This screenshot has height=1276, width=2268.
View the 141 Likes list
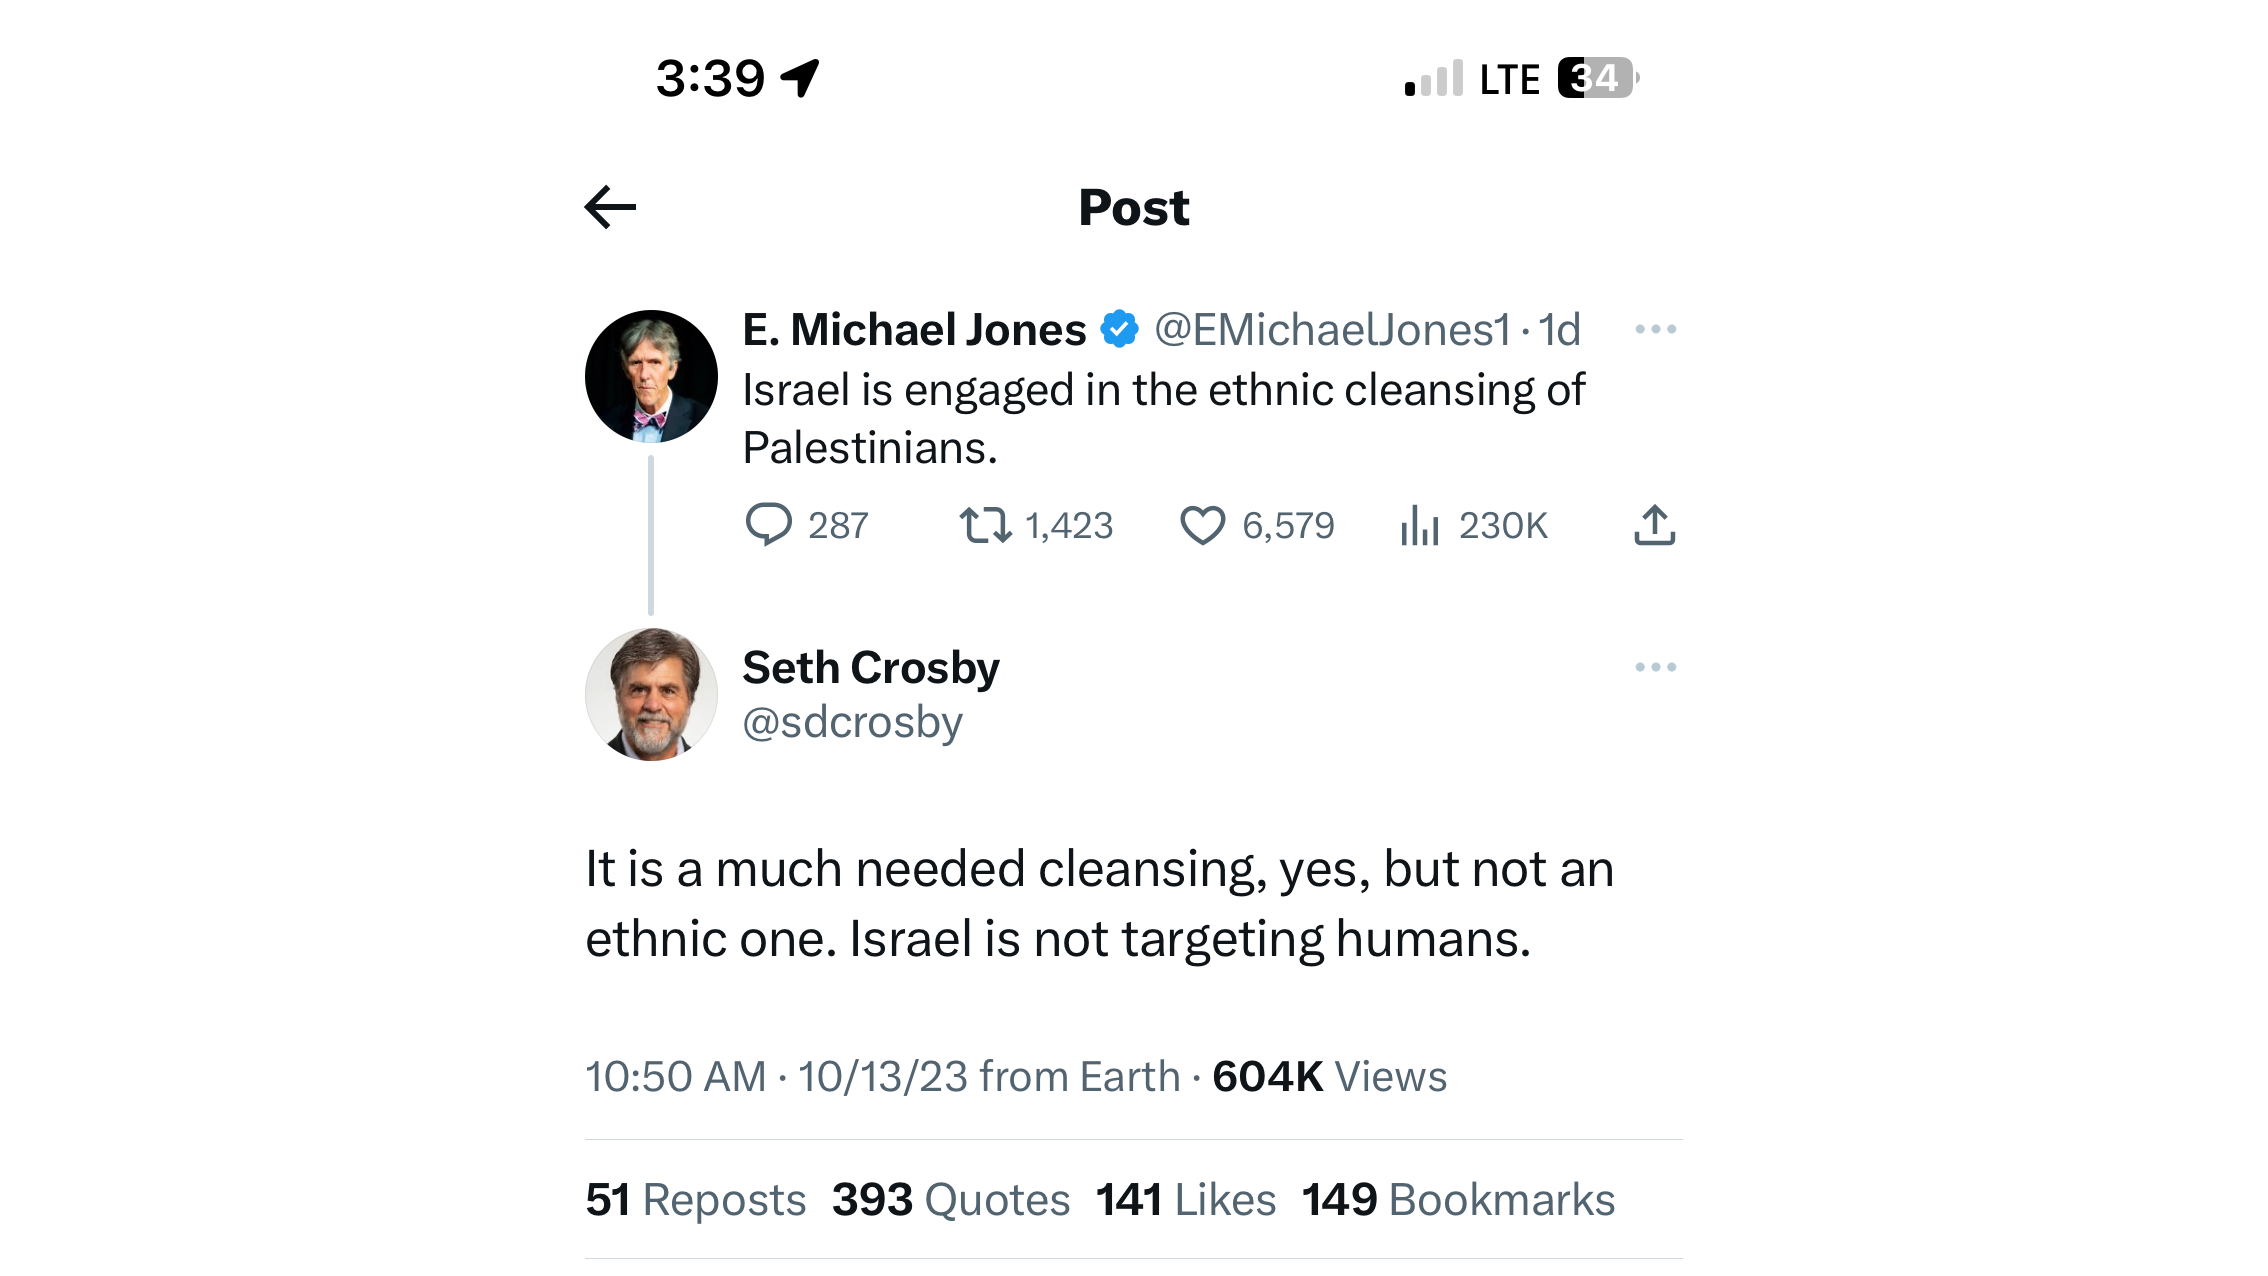click(x=1185, y=1199)
